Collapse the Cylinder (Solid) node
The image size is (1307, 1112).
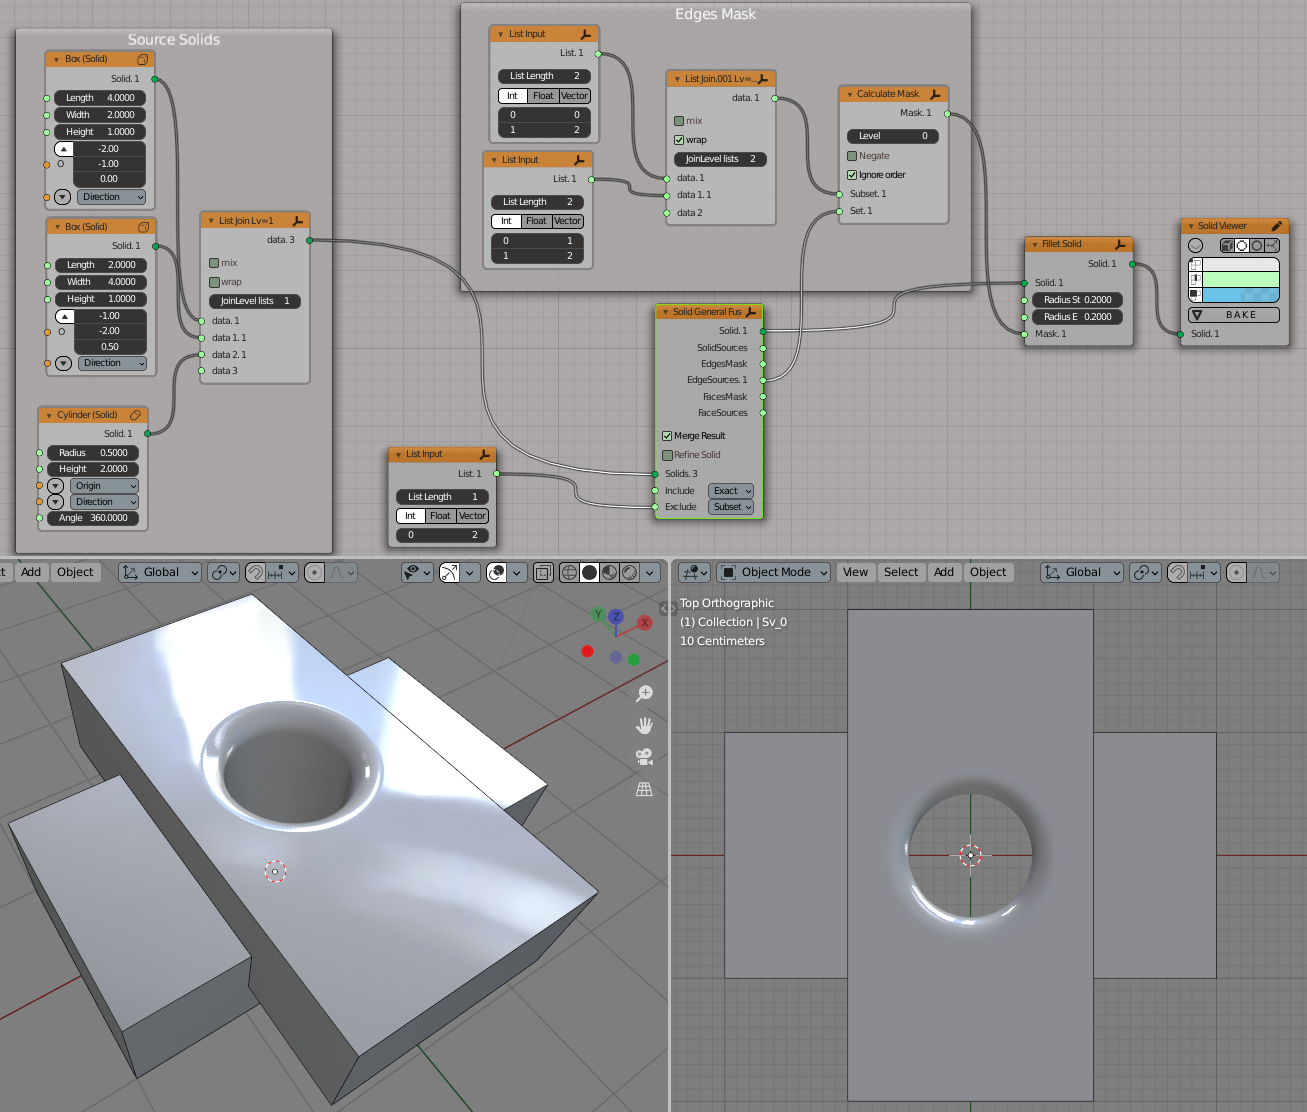pyautogui.click(x=49, y=415)
